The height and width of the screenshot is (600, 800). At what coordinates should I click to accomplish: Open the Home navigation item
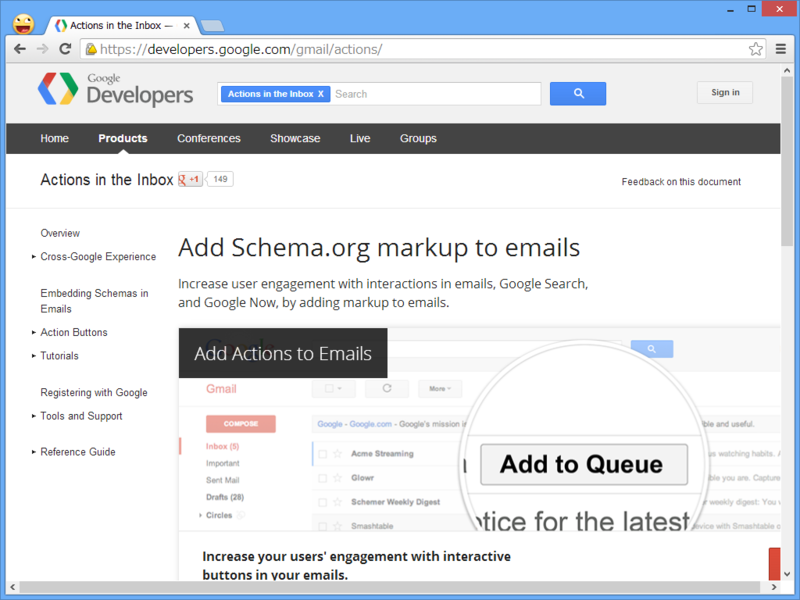[x=55, y=138]
